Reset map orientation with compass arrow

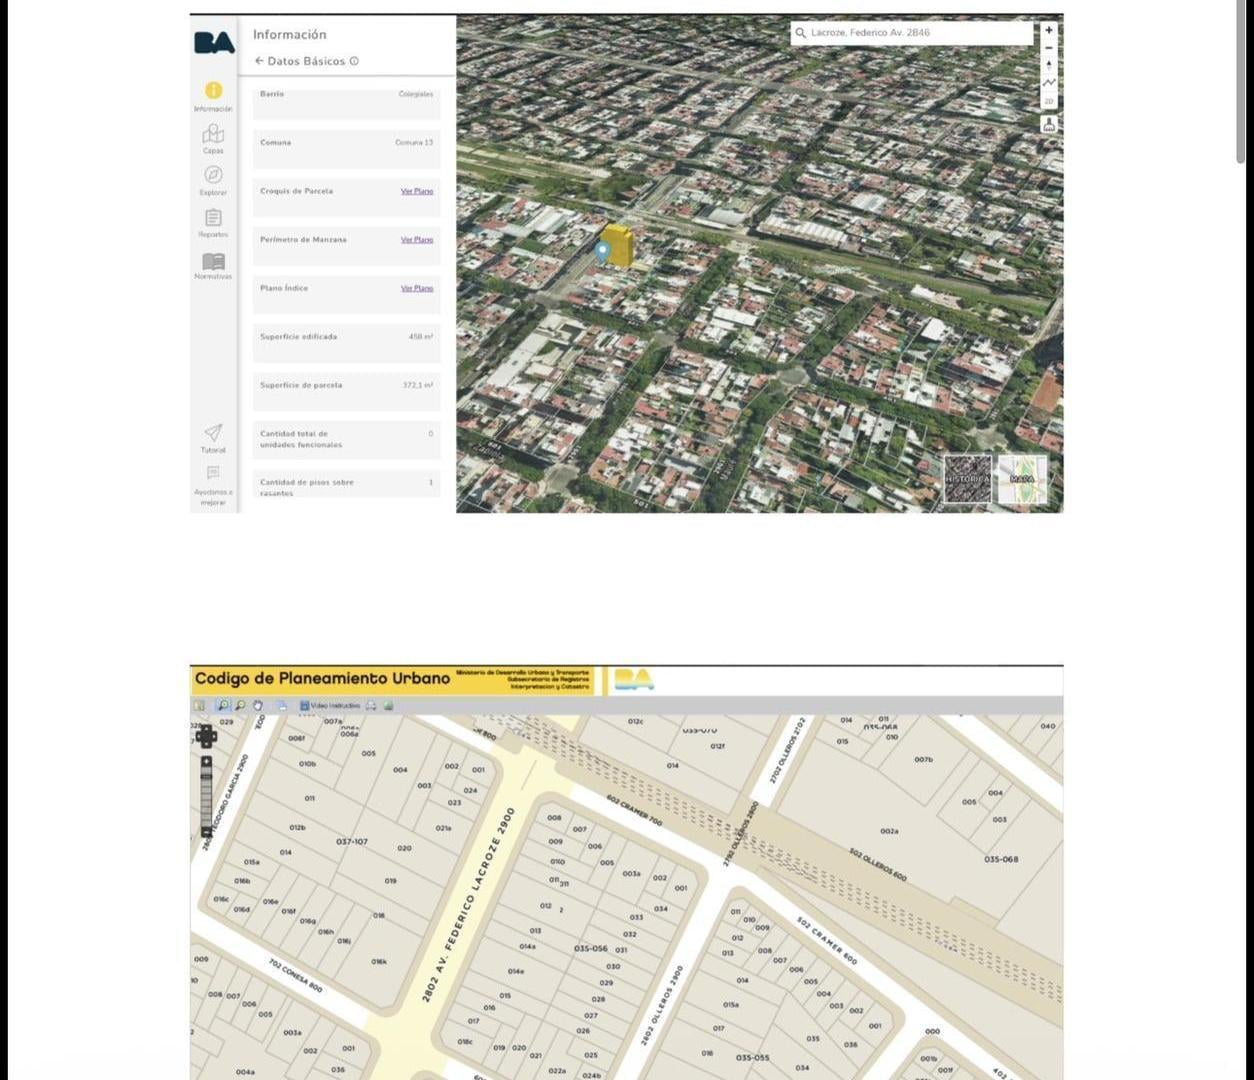coord(1049,66)
